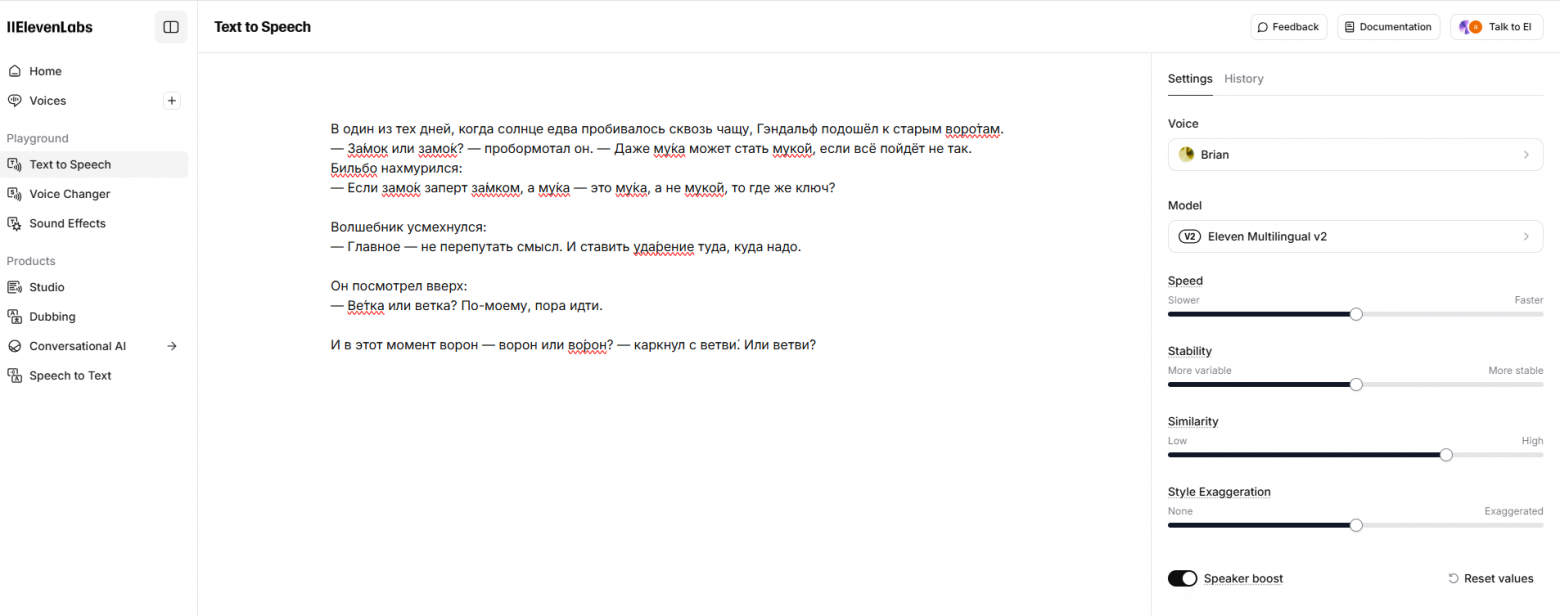The height and width of the screenshot is (616, 1560).
Task: Open Speech to Text under Products
Action: click(94, 376)
